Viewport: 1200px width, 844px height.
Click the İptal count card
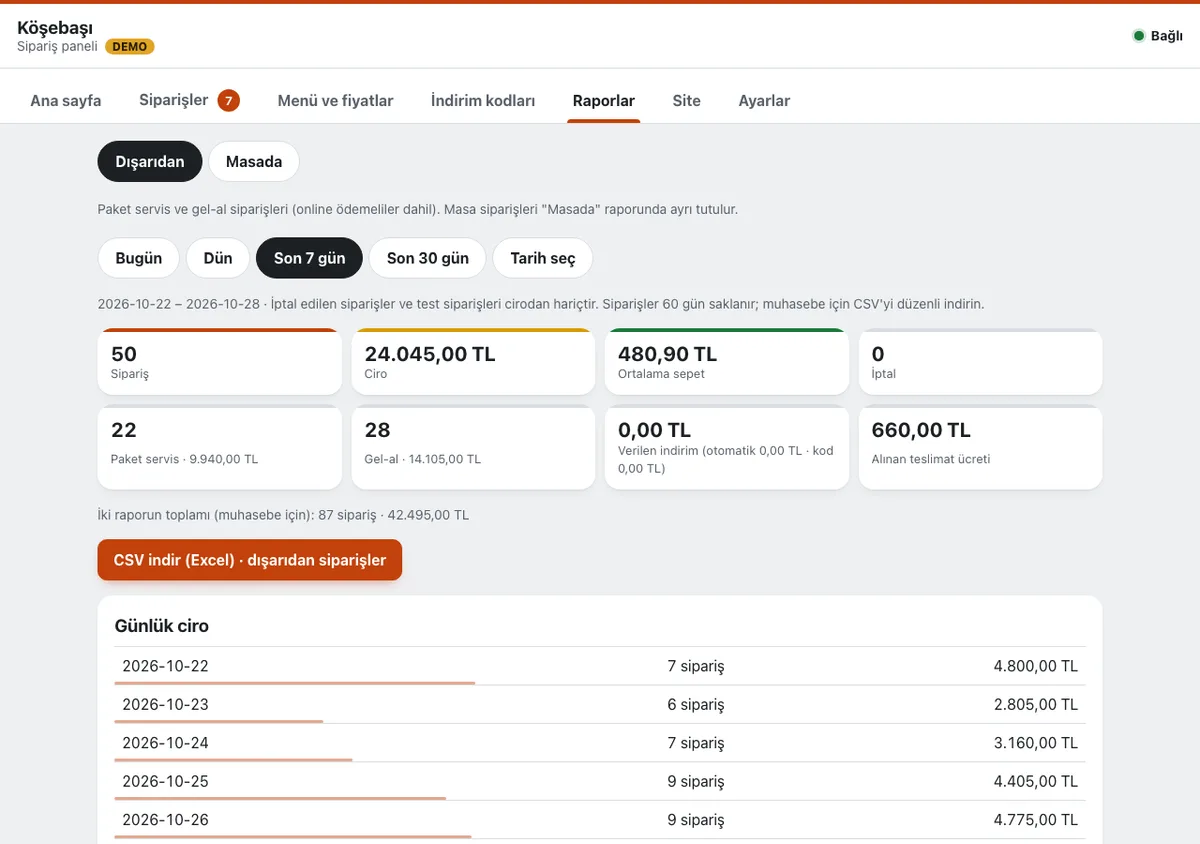981,362
